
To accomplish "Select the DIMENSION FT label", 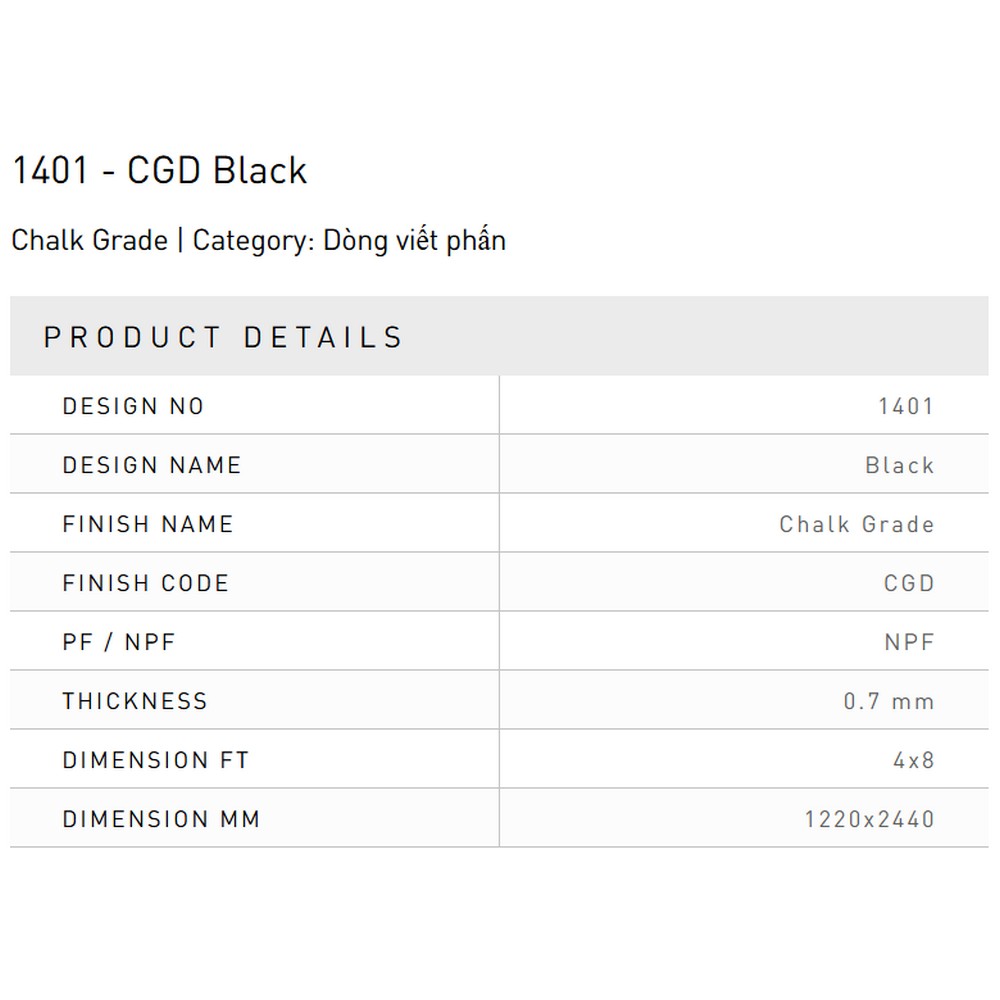I will click(156, 760).
